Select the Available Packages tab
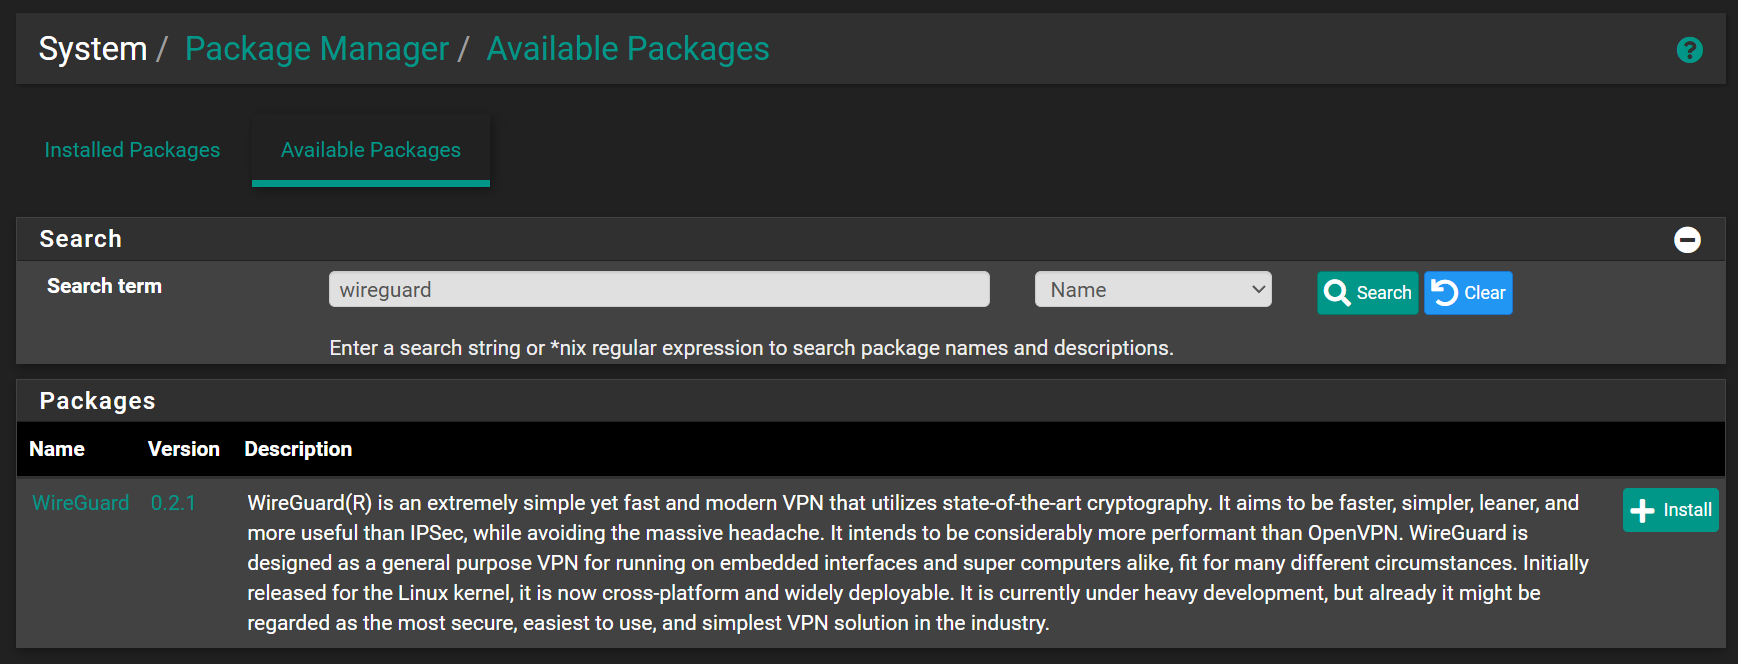1738x664 pixels. (370, 149)
